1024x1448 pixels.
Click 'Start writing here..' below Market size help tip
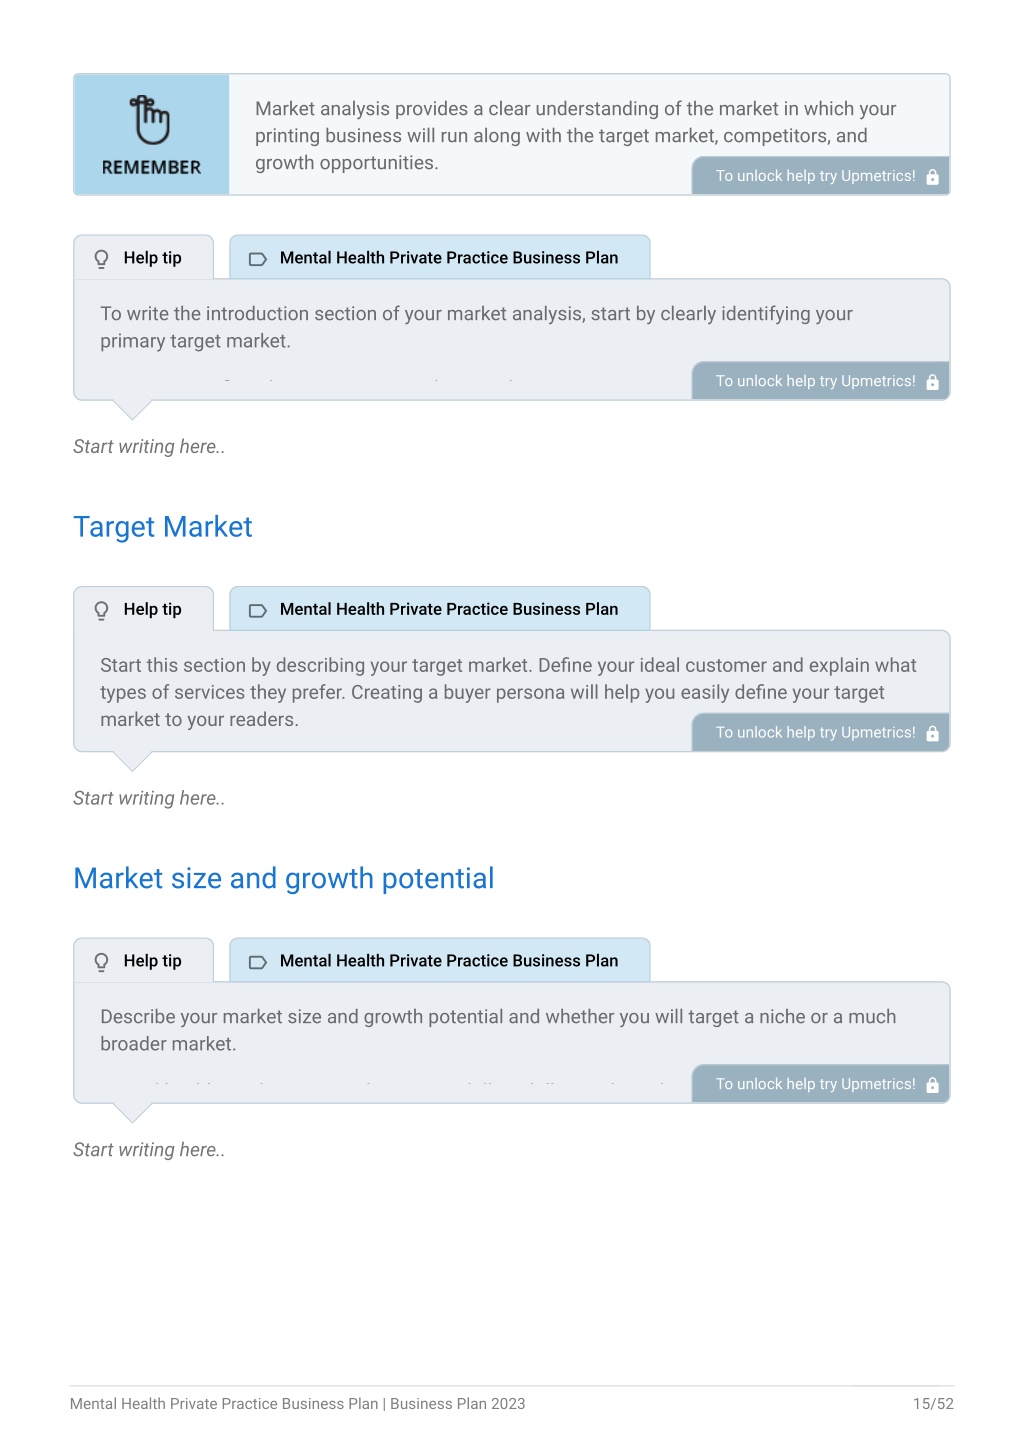tap(149, 1150)
